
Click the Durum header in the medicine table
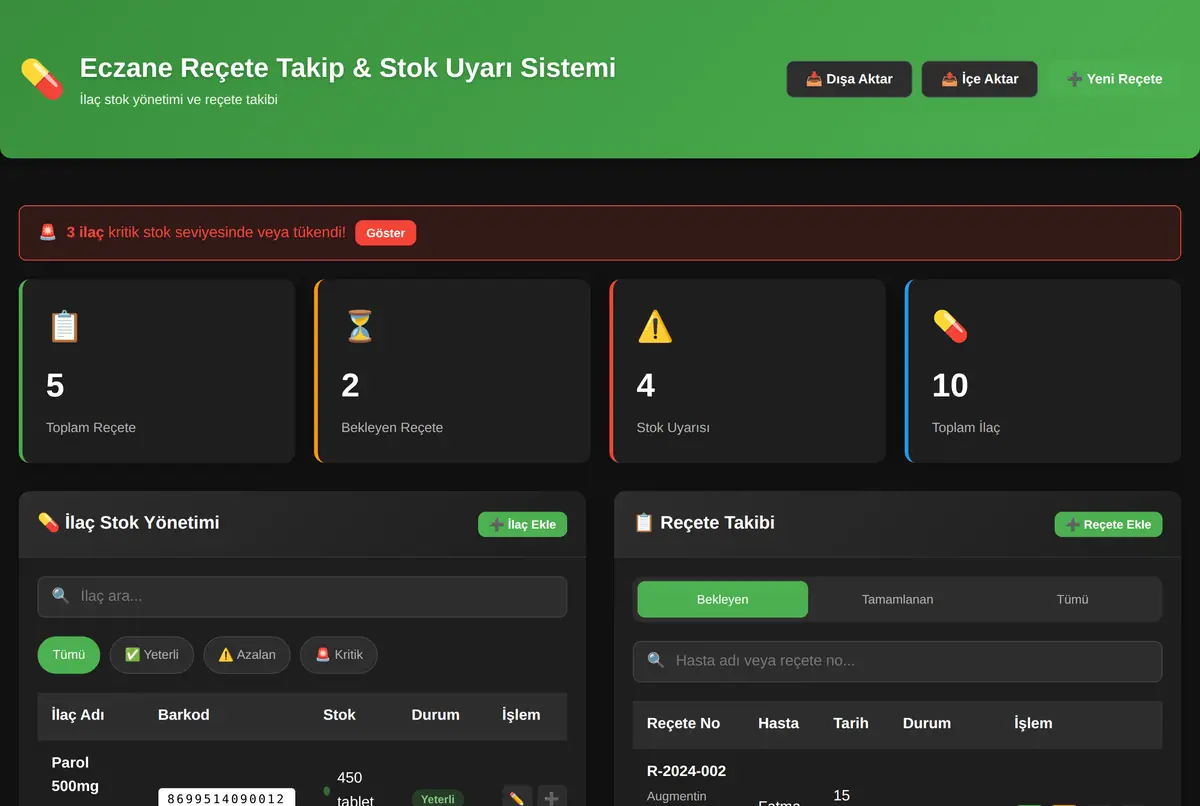(435, 715)
